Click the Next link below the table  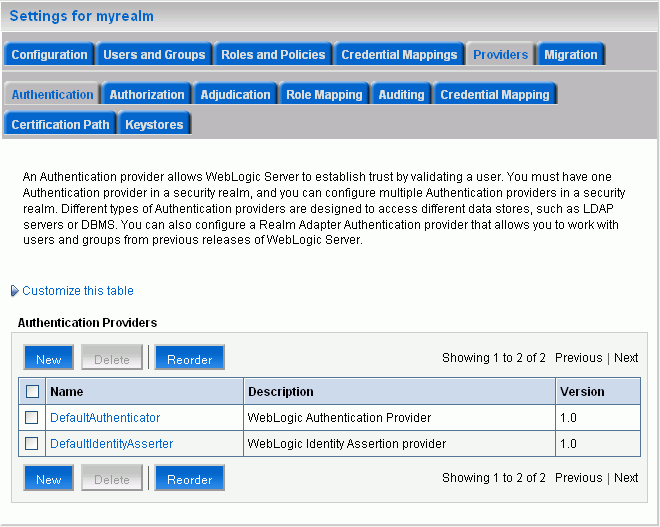[626, 478]
